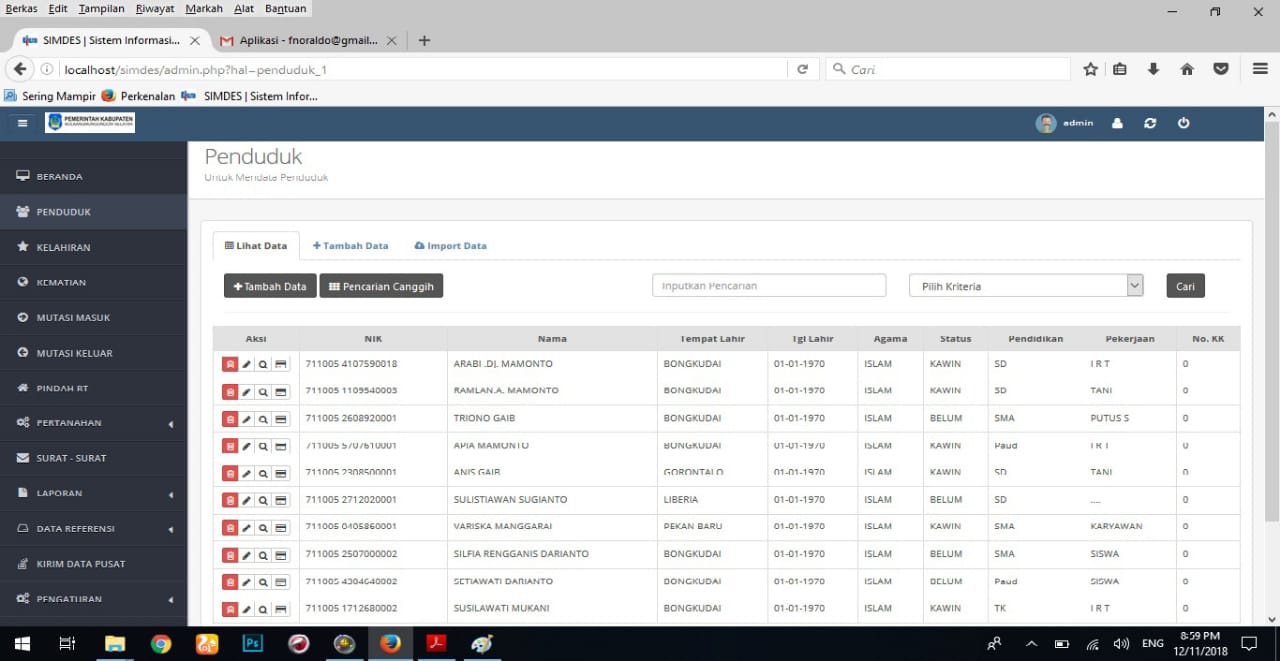Click the pencil edit icon in RAMLAN.A. MAMONTO's row
Screen dimensions: 1280x661
click(247, 392)
